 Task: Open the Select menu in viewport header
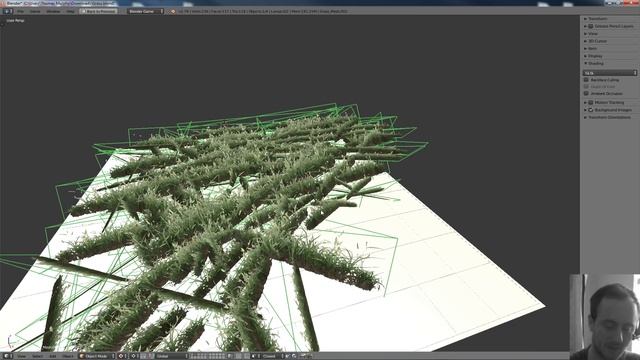[x=38, y=356]
